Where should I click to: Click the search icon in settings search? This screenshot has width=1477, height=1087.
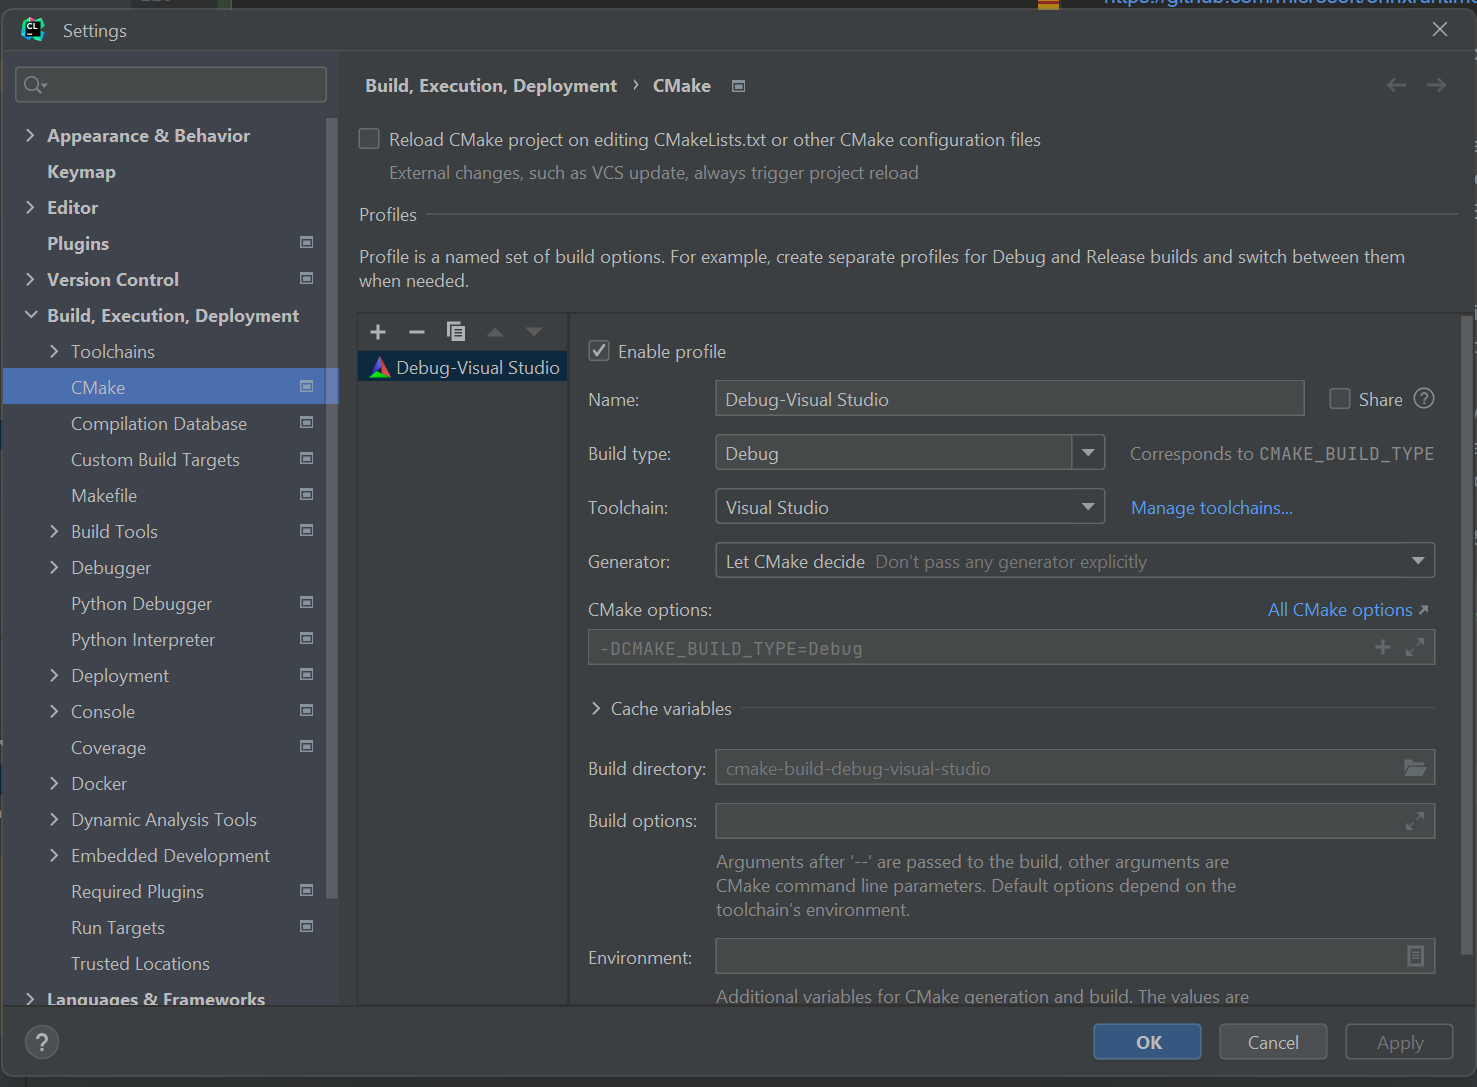tap(35, 85)
